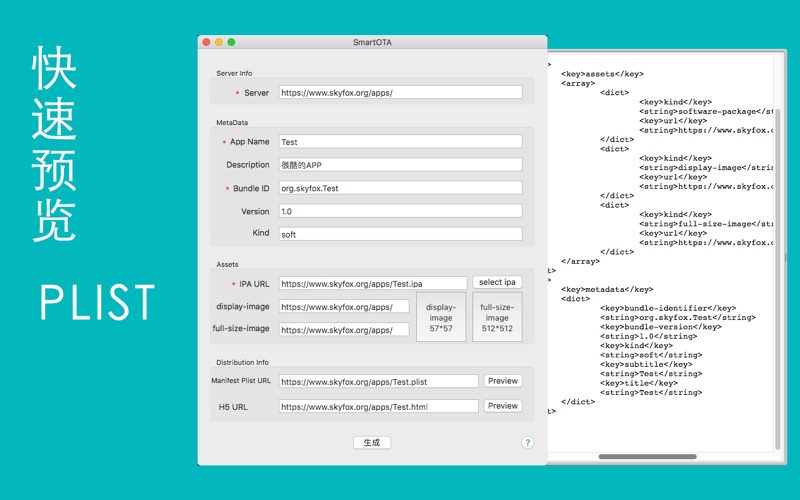Focus the display-image URL field

(x=344, y=307)
